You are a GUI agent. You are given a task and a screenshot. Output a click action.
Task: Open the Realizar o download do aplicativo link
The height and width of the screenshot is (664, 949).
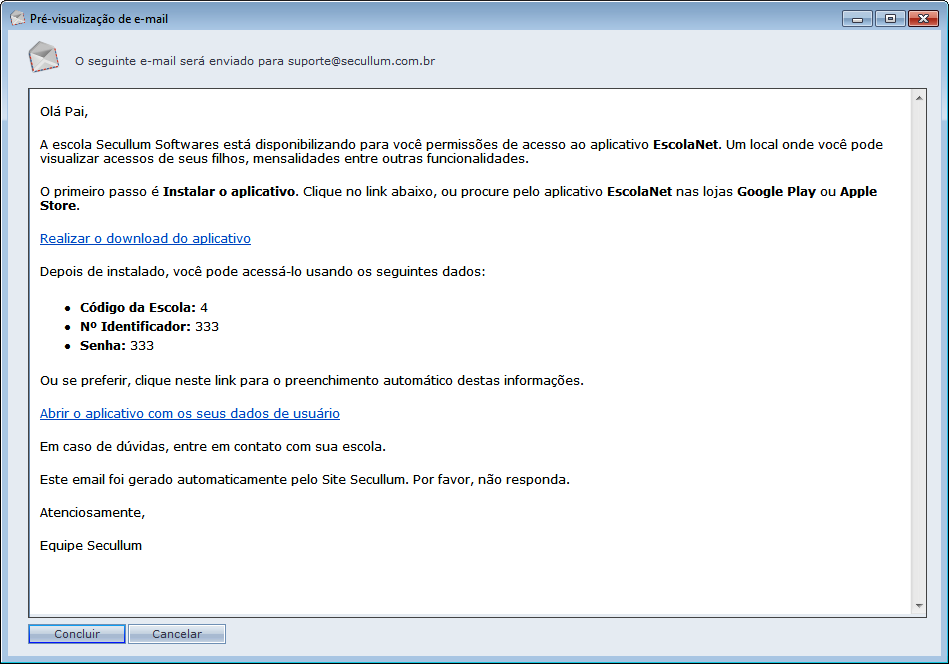pos(145,239)
